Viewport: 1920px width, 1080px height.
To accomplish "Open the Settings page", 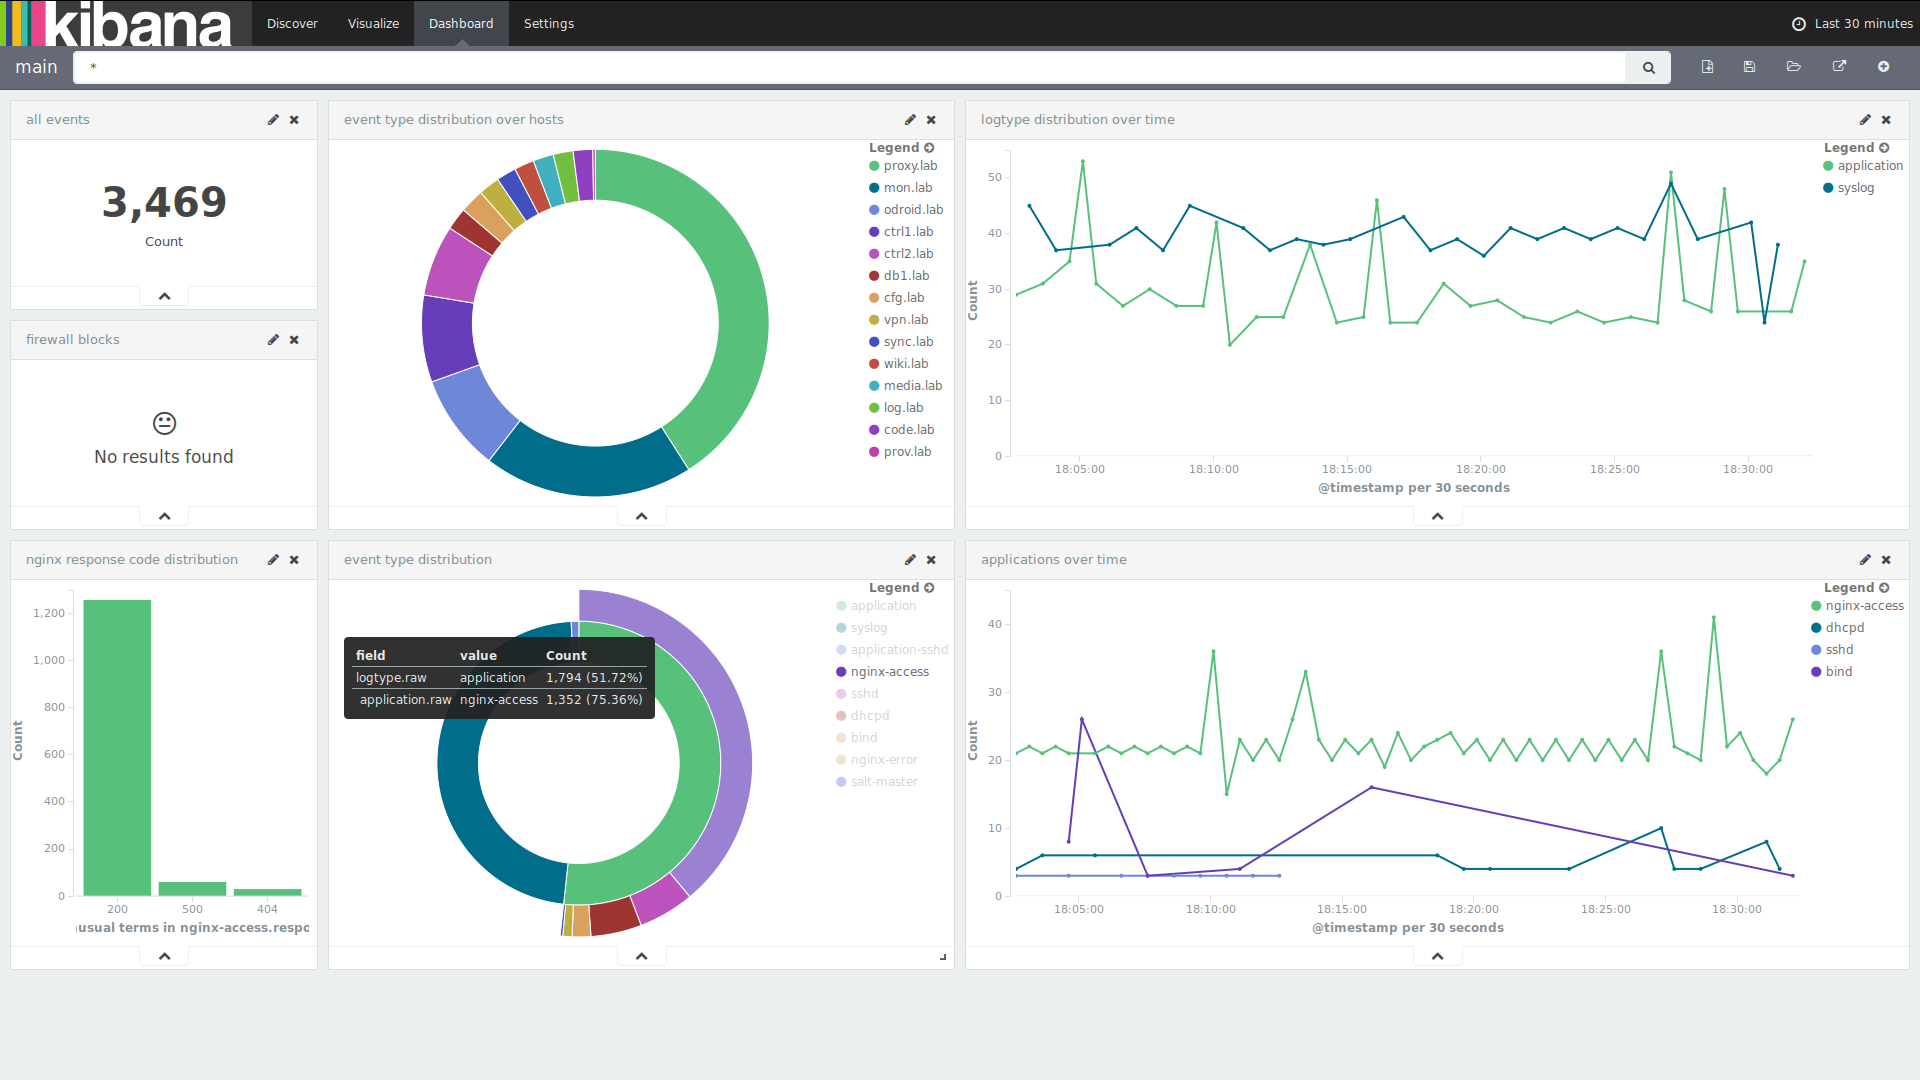I will point(548,23).
